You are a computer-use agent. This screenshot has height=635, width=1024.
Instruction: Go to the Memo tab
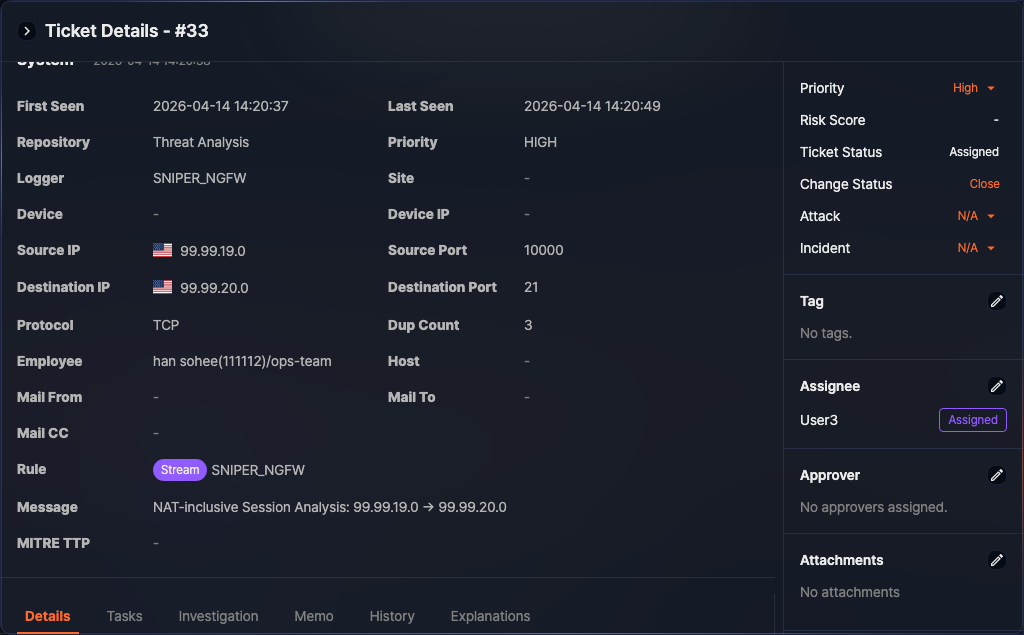314,616
